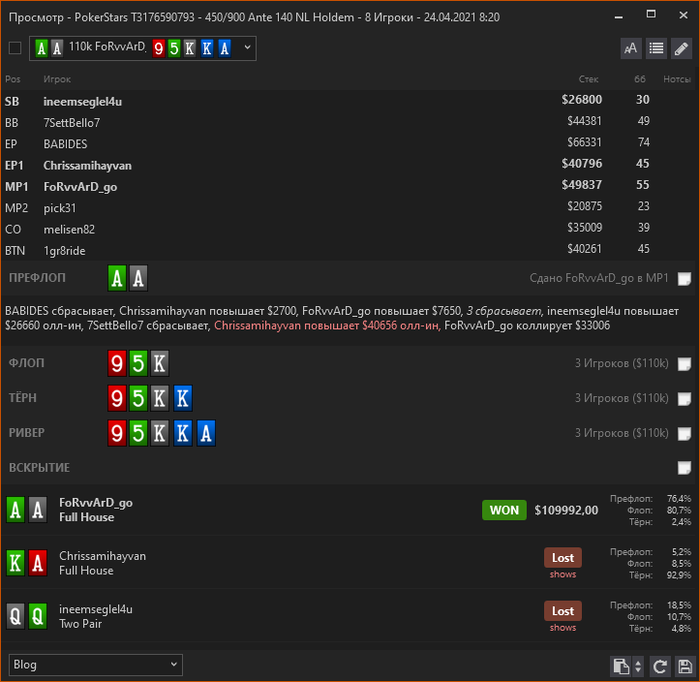Viewport: 700px width, 682px height.
Task: Click the gray Q card of ineemseglel4u
Action: coord(16,616)
